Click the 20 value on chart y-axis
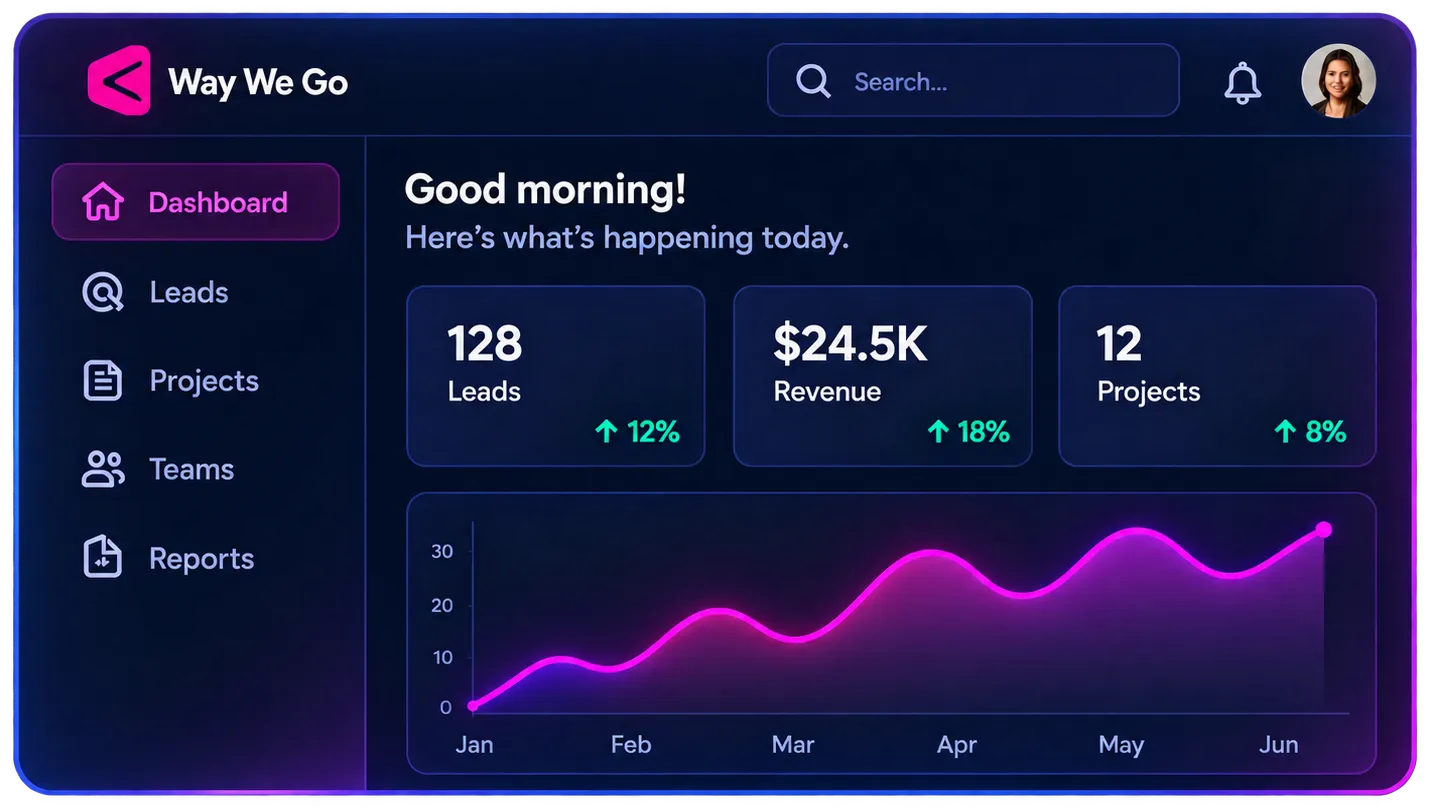The width and height of the screenshot is (1431, 808). pos(442,605)
